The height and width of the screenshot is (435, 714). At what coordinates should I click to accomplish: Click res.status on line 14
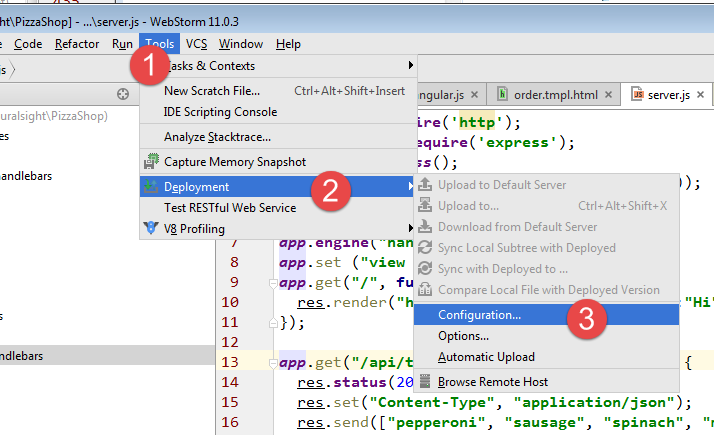click(x=342, y=383)
